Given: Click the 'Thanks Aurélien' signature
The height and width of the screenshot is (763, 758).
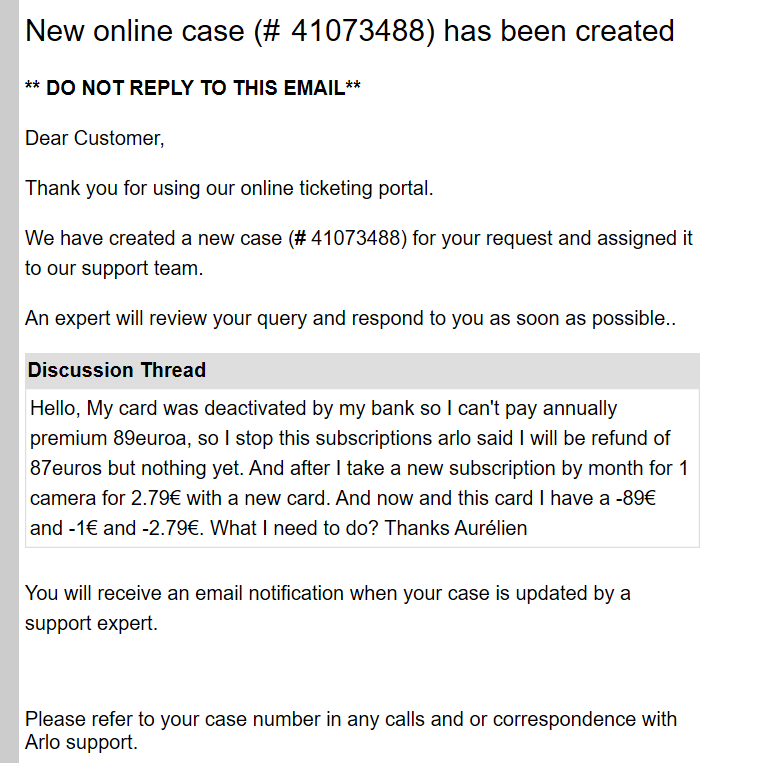Looking at the screenshot, I should point(456,528).
